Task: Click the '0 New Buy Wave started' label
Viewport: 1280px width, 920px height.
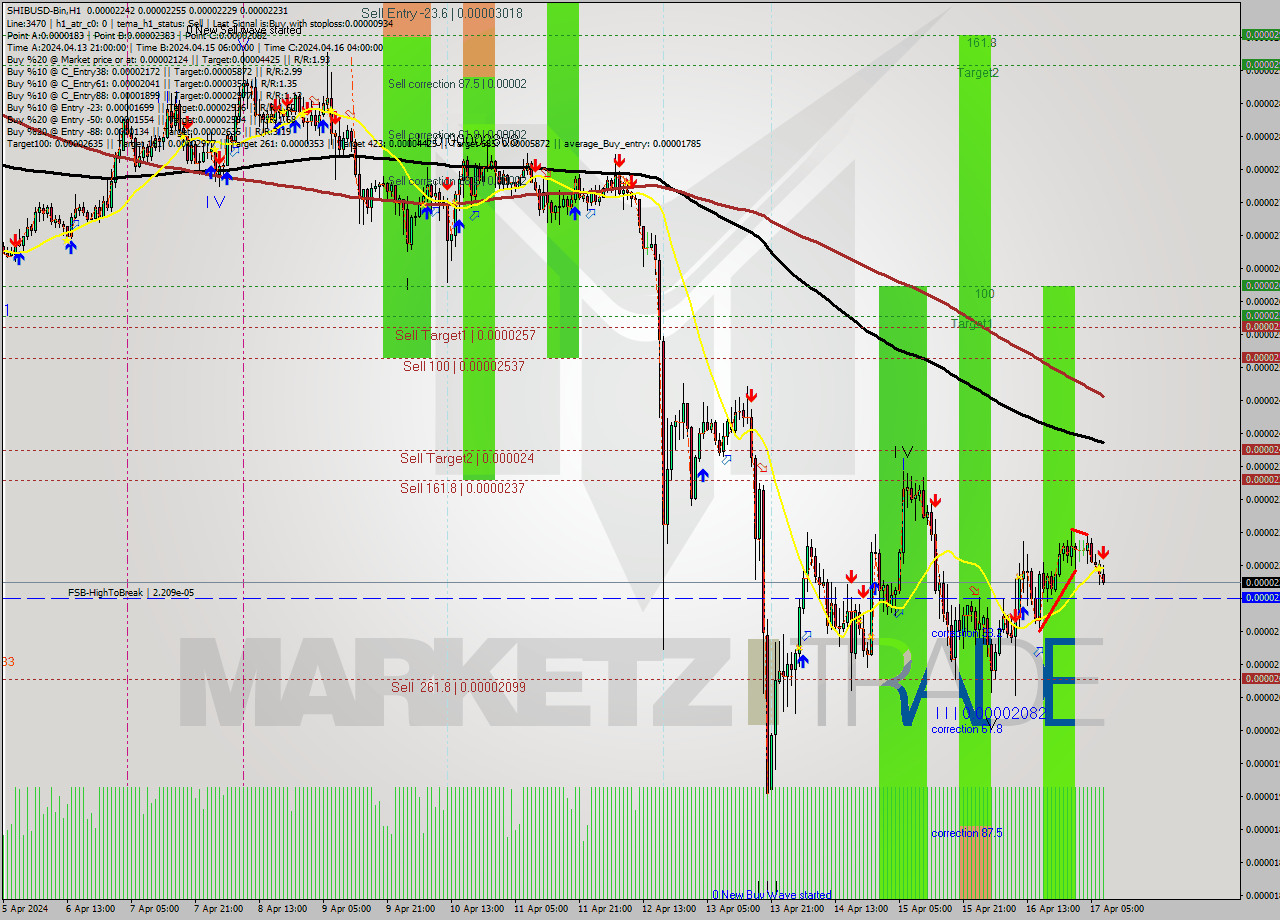Action: point(771,895)
